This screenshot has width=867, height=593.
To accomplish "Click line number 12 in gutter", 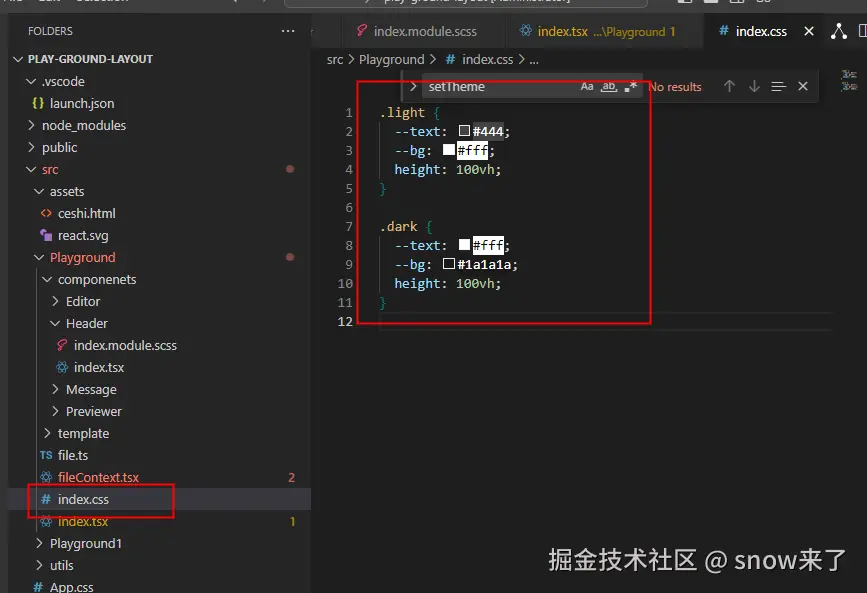I will pyautogui.click(x=345, y=321).
